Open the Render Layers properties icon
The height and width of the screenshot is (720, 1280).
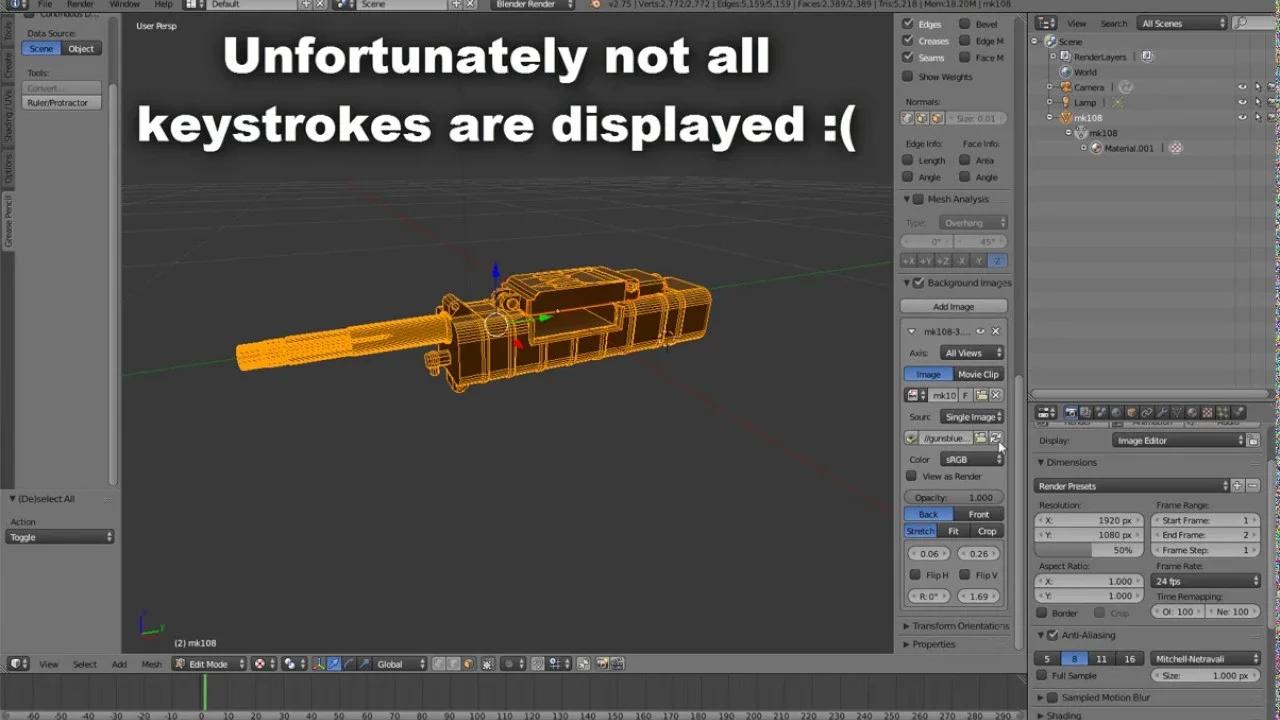[x=1085, y=412]
